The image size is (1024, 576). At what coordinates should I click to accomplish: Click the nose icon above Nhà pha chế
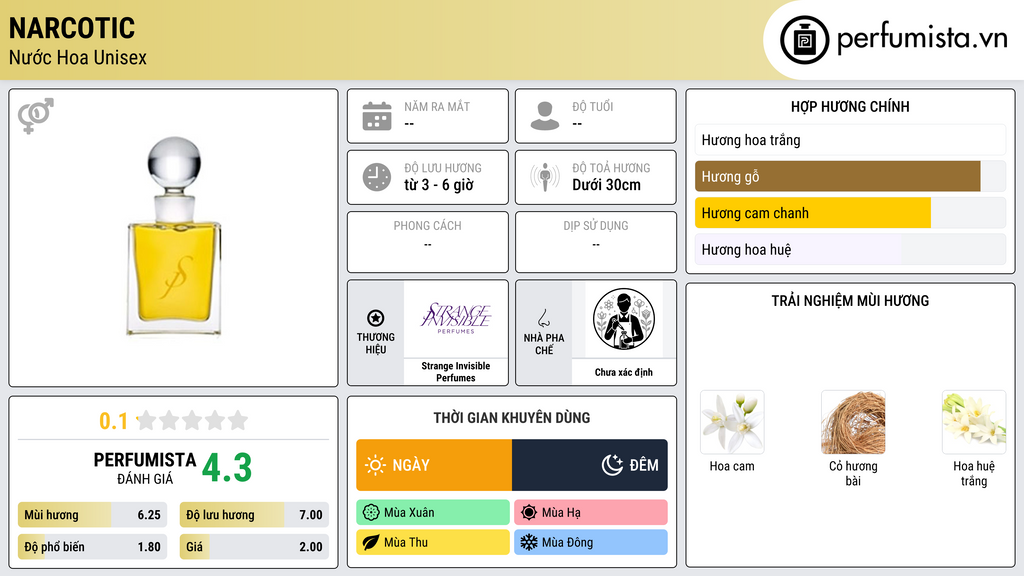pos(543,318)
